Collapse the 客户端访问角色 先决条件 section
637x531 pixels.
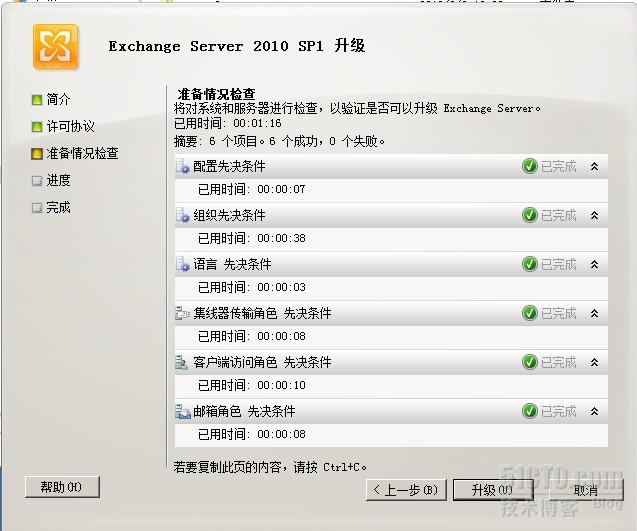(x=594, y=362)
